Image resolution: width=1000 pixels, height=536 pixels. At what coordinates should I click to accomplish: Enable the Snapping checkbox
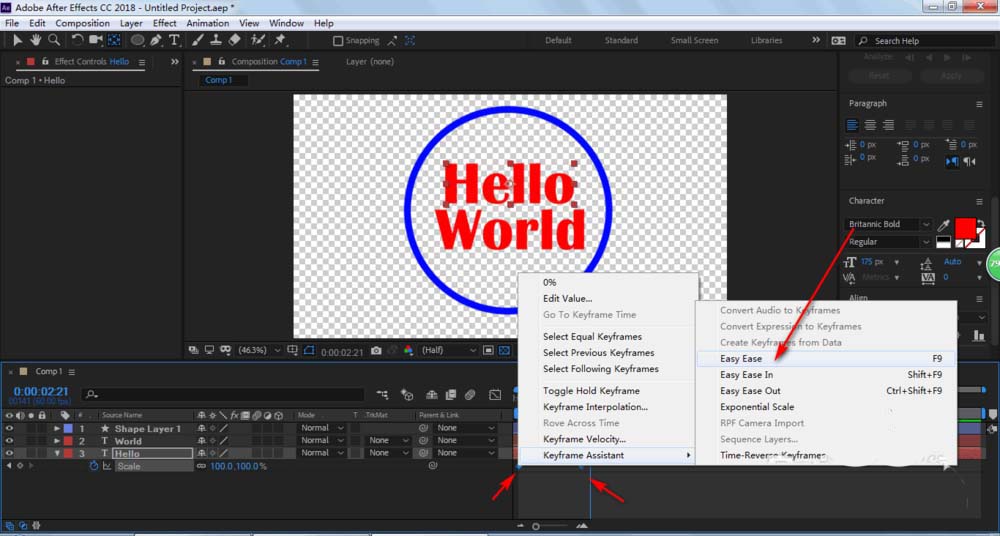[x=338, y=41]
